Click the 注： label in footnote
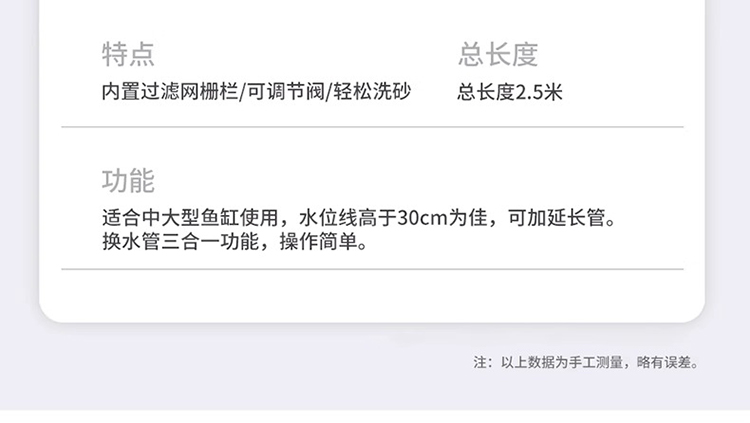Viewport: 750px width, 423px height. pyautogui.click(x=483, y=362)
